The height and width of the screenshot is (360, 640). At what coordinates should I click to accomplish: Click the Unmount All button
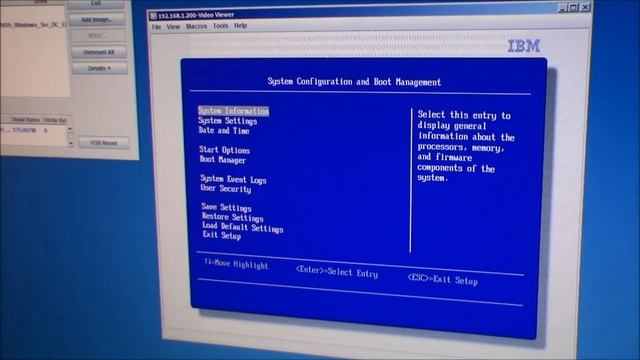pos(99,52)
